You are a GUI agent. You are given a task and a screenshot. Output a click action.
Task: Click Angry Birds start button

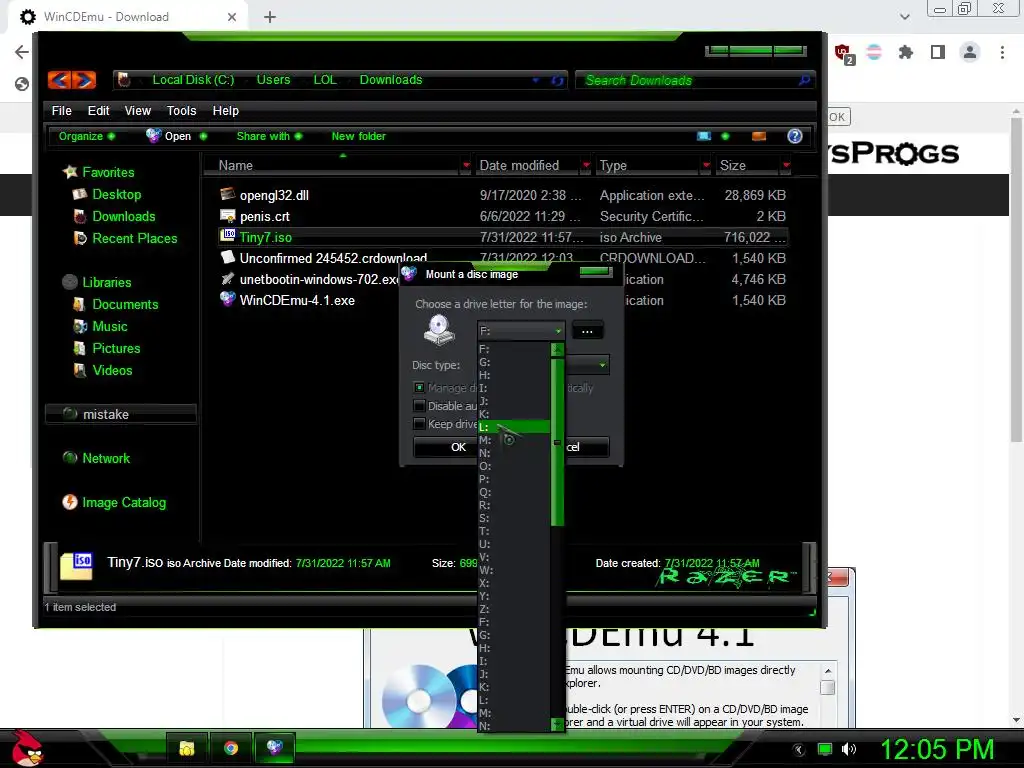pyautogui.click(x=26, y=748)
